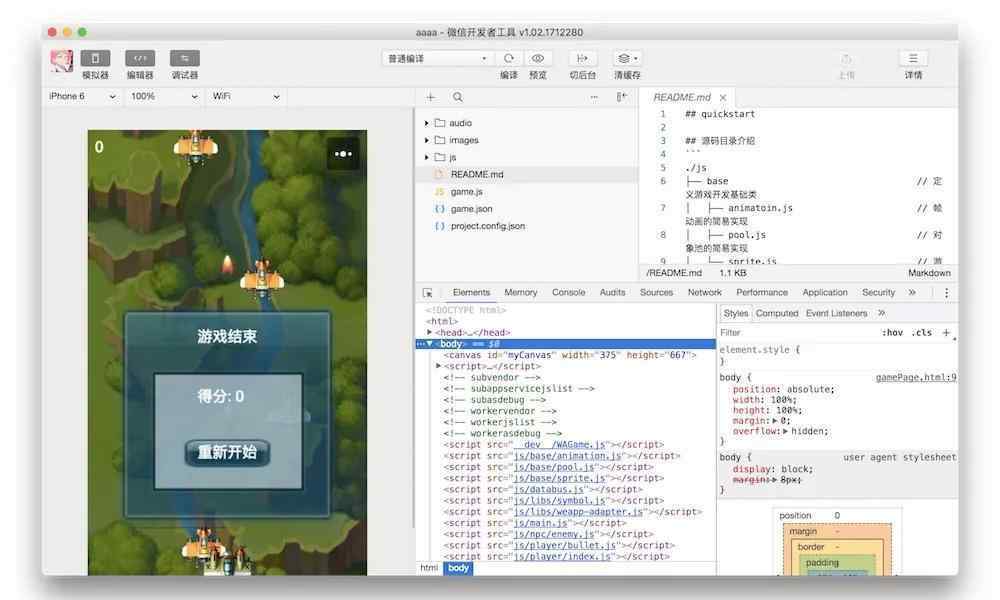Viewport: 1000px width, 600px height.
Task: Click the preview (预览) eye icon
Action: tap(538, 59)
